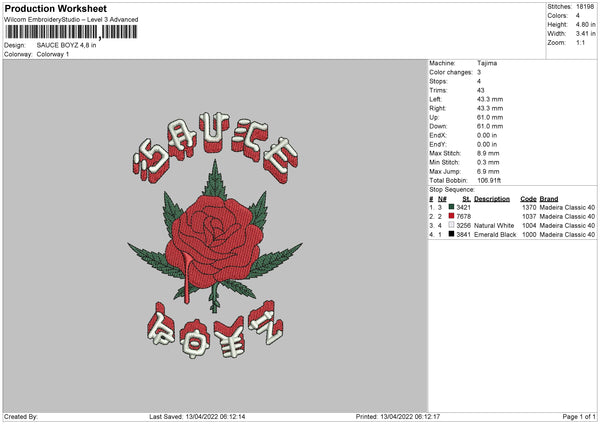600x424 pixels.
Task: Click the barcode in the worksheet header
Action: click(x=71, y=32)
